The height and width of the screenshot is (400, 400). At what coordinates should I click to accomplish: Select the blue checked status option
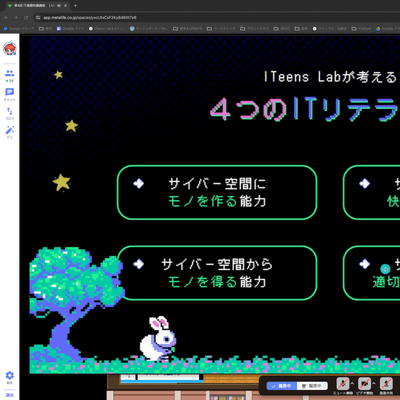(282, 386)
